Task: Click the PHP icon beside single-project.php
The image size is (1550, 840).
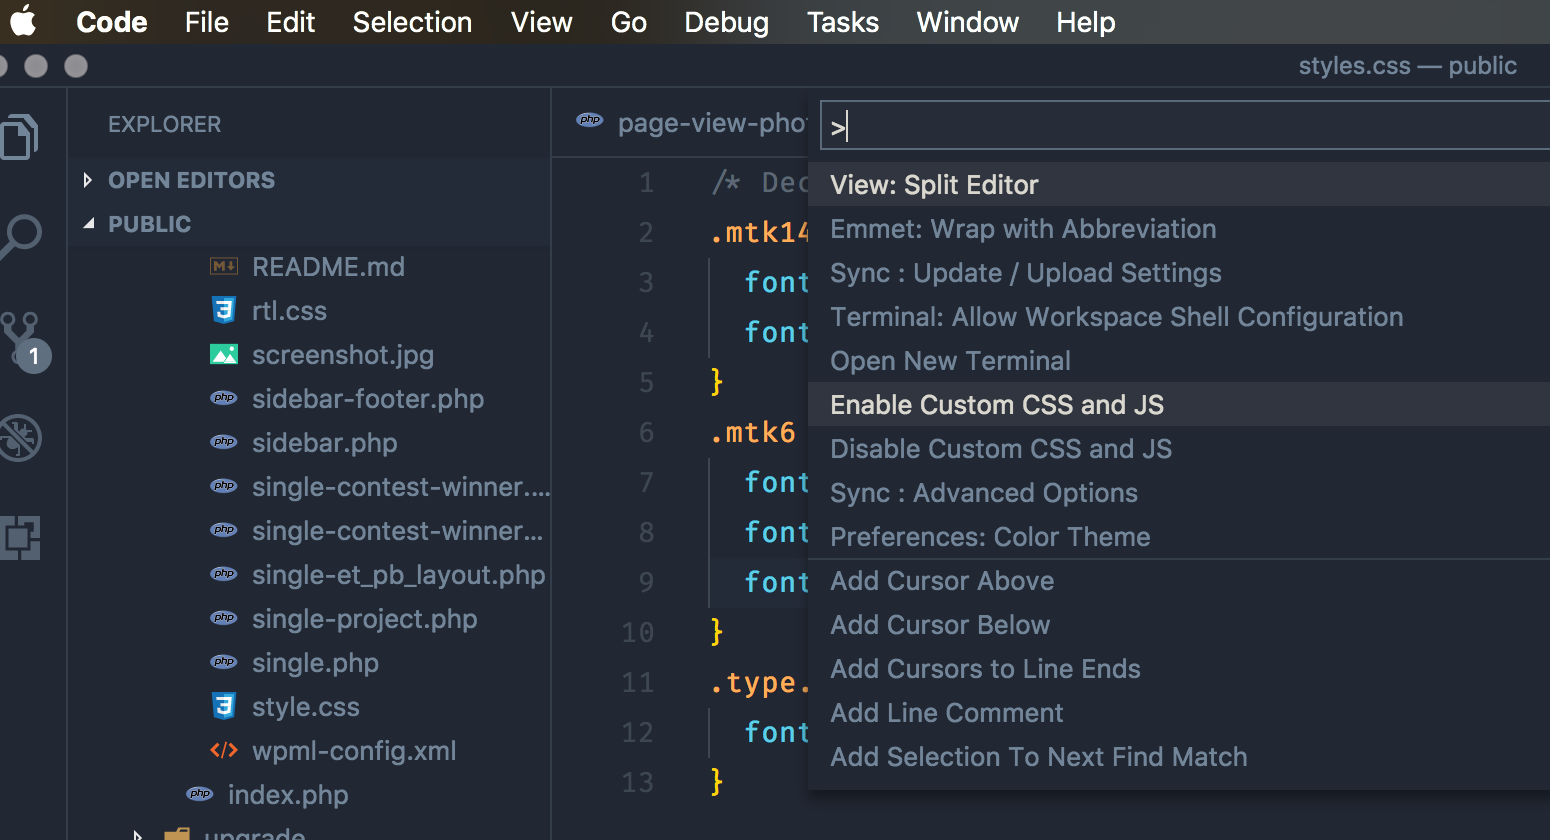Action: coord(224,618)
